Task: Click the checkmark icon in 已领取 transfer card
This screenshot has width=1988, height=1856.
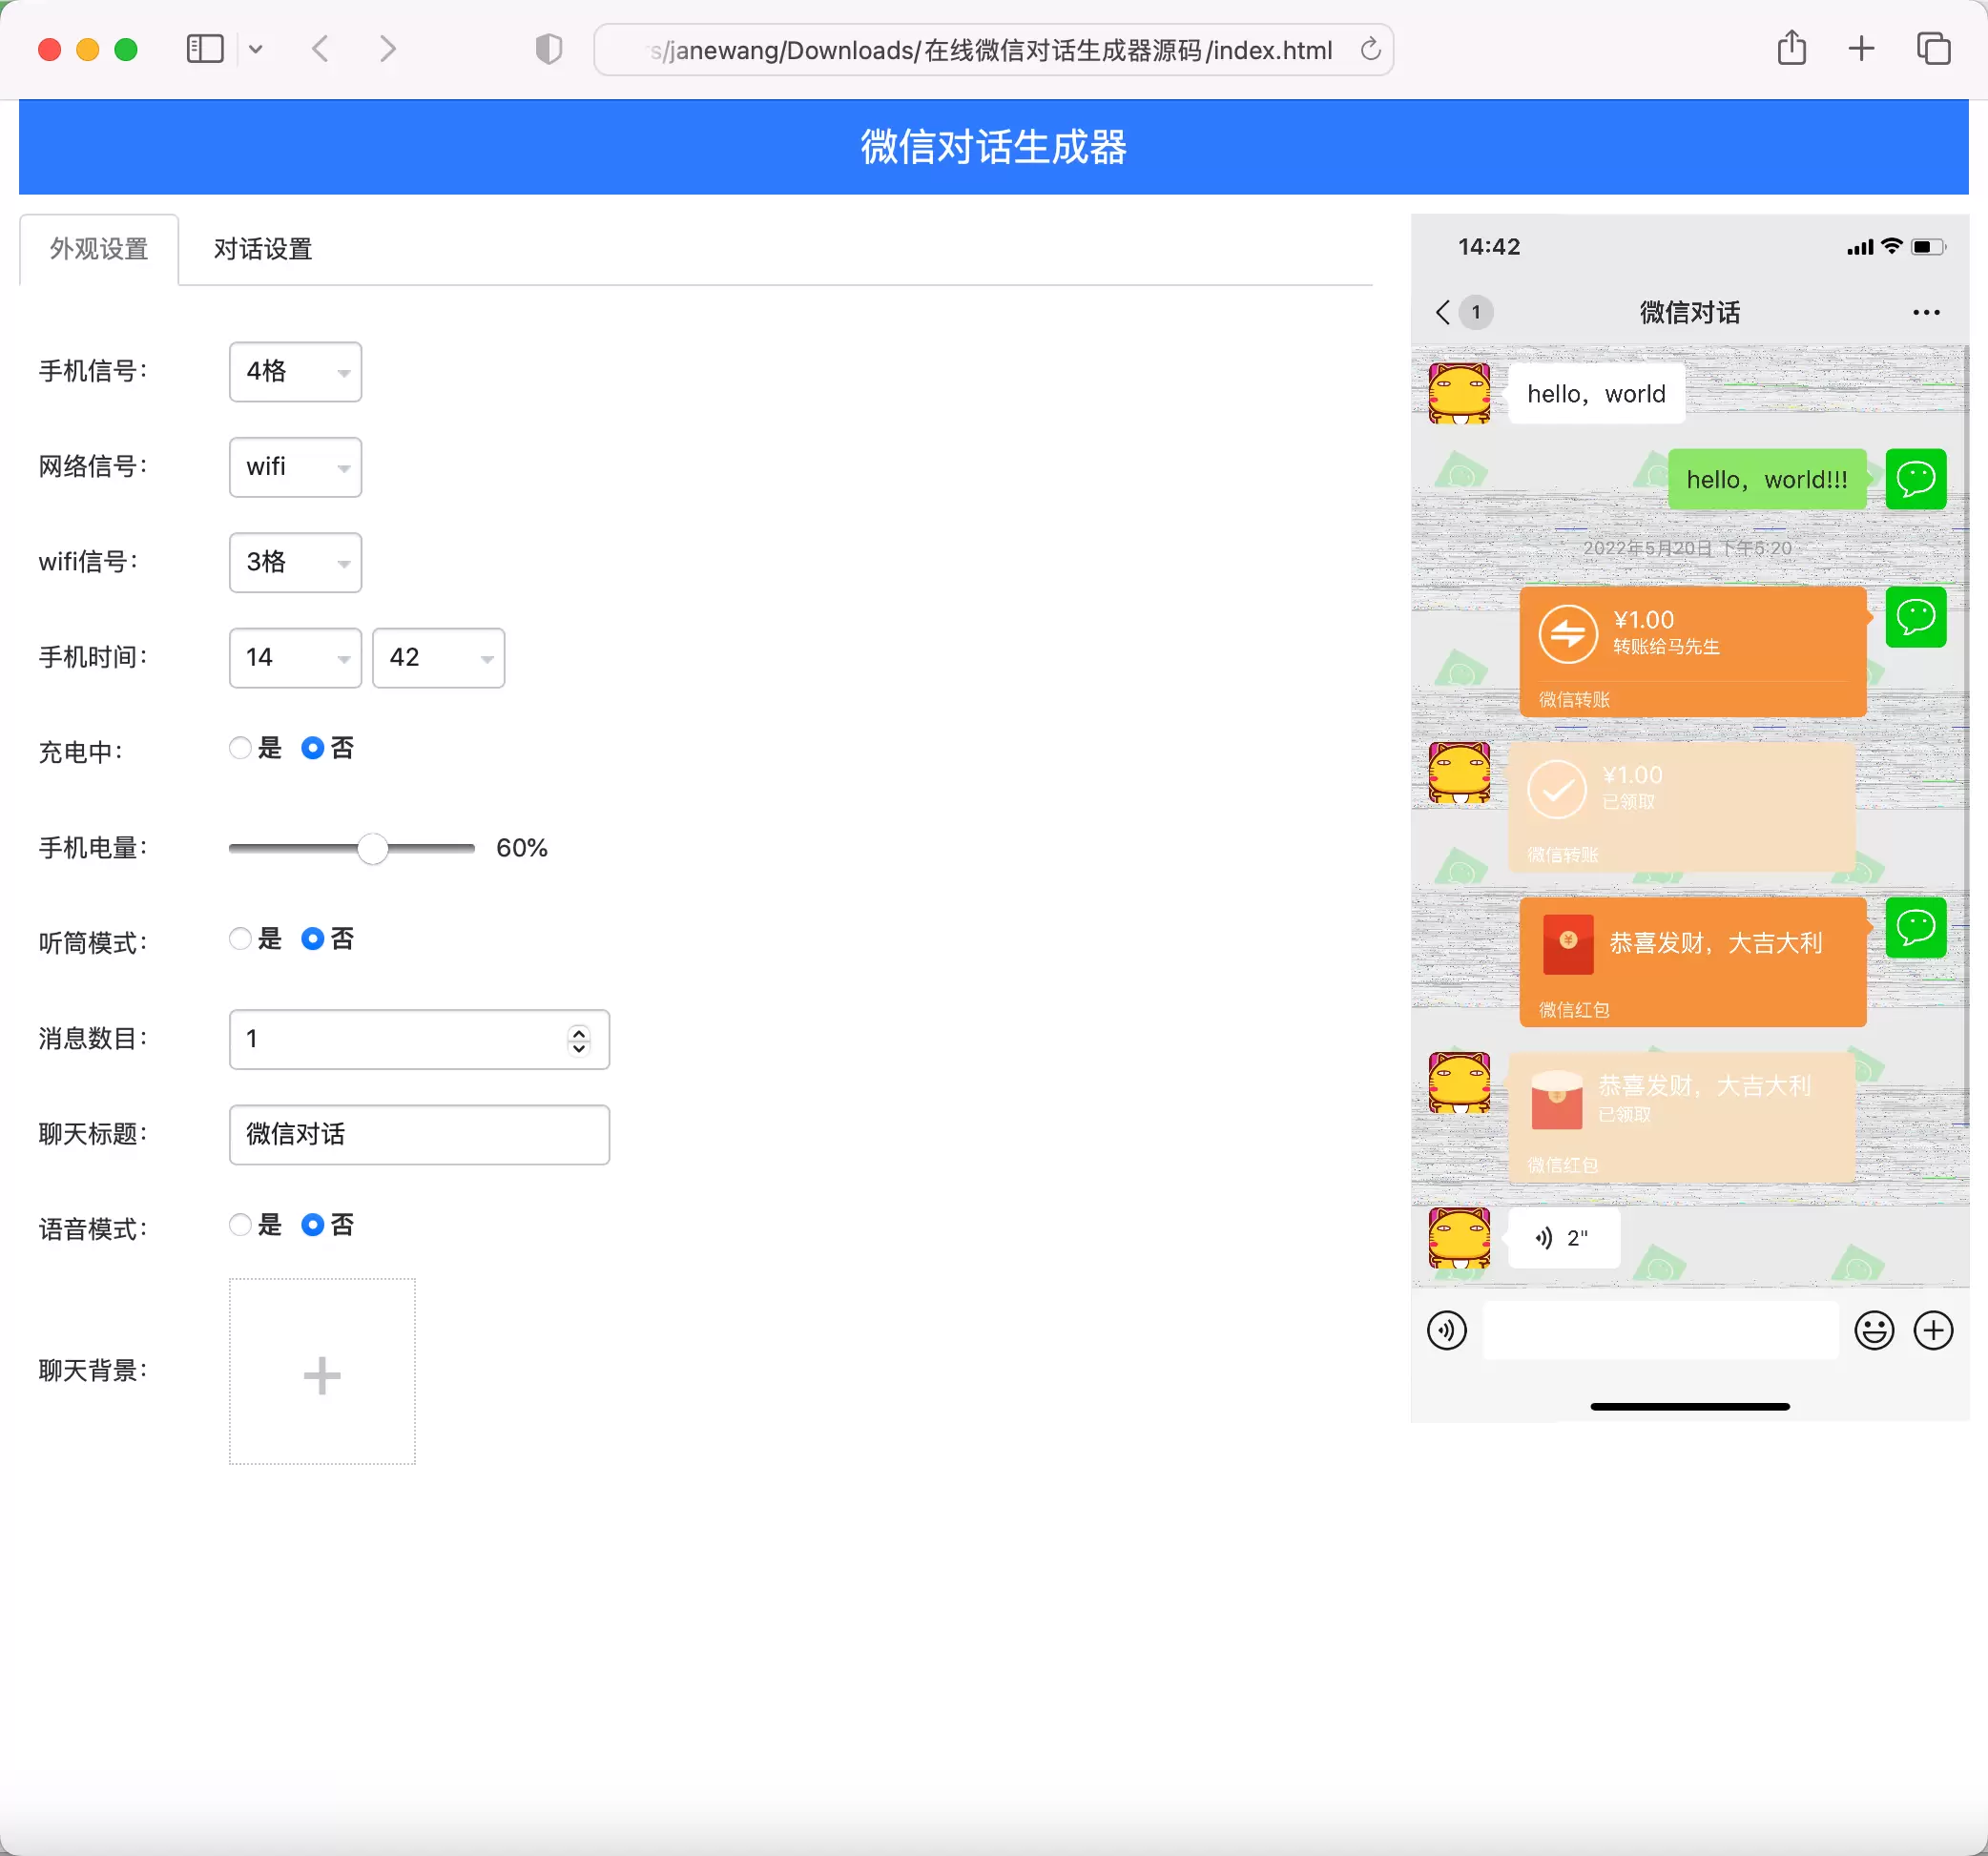Action: tap(1557, 790)
